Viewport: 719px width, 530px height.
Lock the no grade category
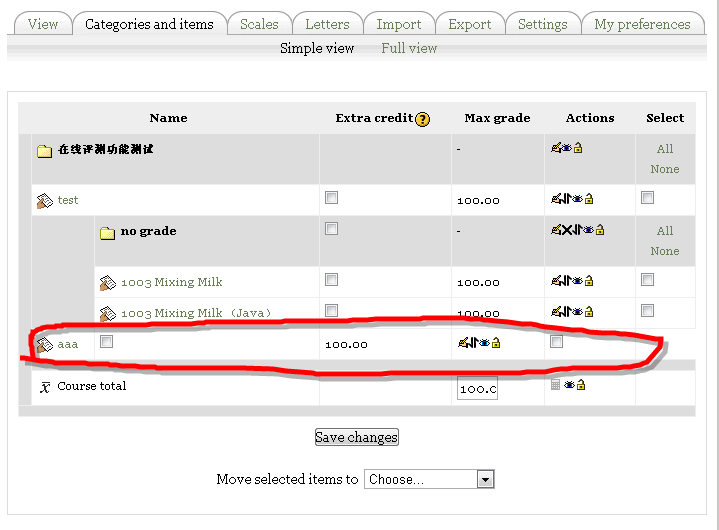pos(600,230)
